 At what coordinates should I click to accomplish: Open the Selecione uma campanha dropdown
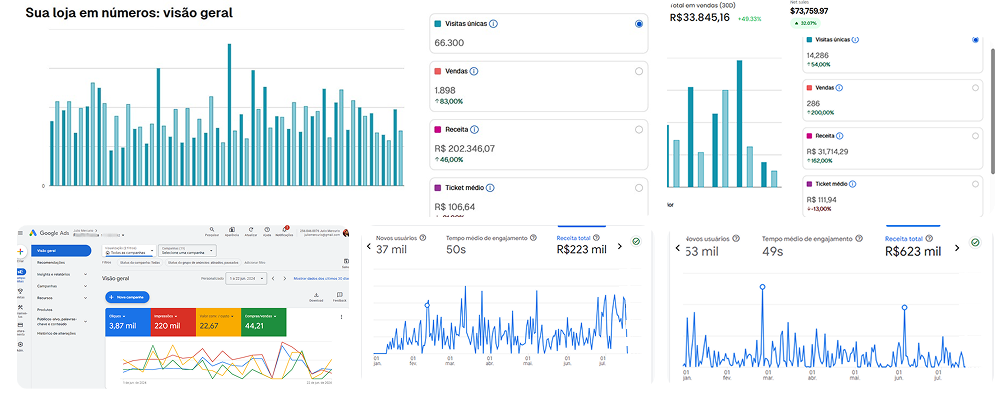point(186,251)
